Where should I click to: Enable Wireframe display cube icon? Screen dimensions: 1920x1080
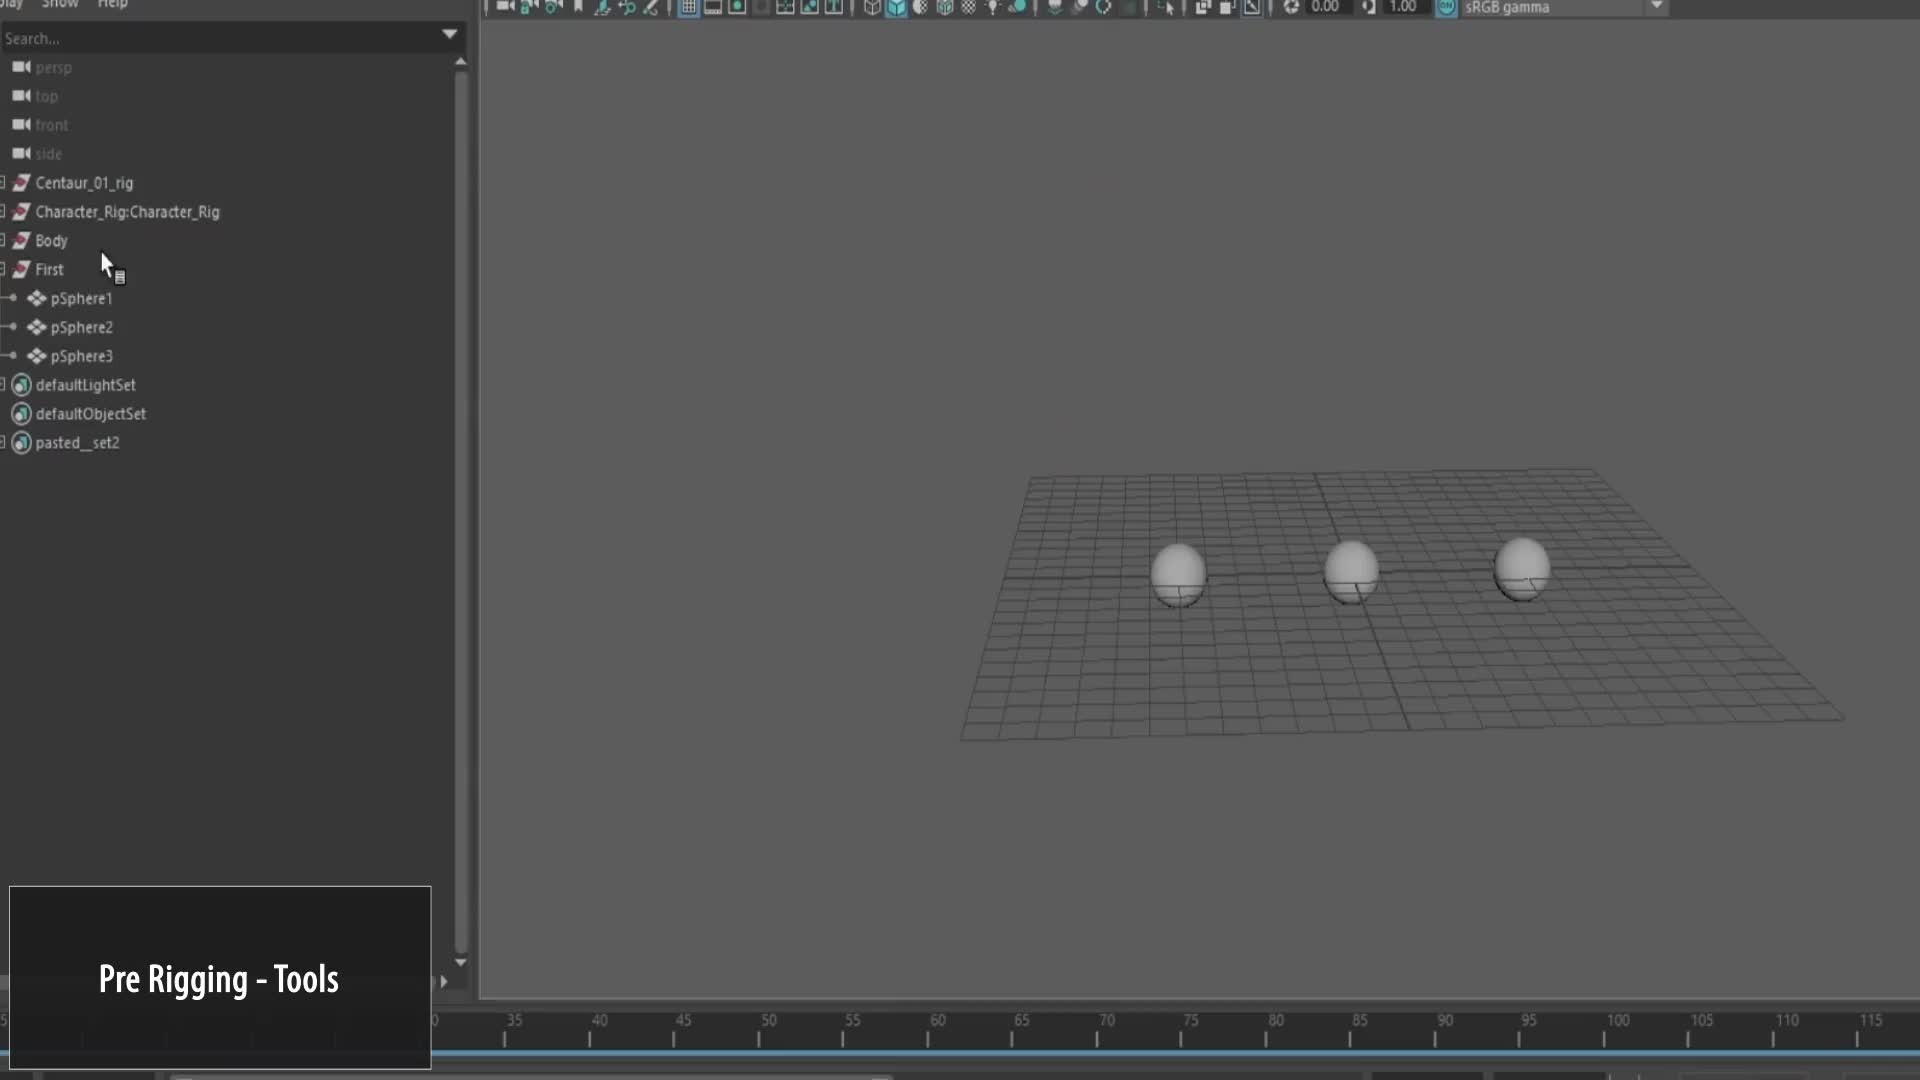pyautogui.click(x=872, y=7)
